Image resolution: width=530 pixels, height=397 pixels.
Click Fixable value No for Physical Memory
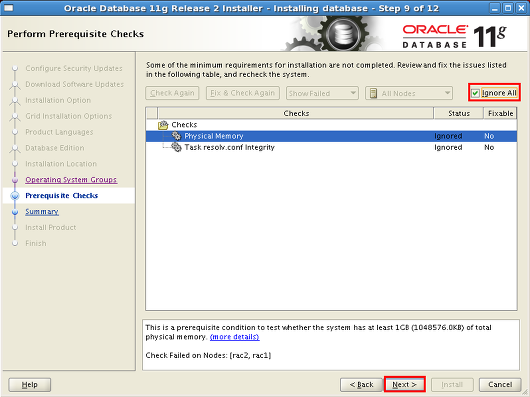pyautogui.click(x=489, y=136)
